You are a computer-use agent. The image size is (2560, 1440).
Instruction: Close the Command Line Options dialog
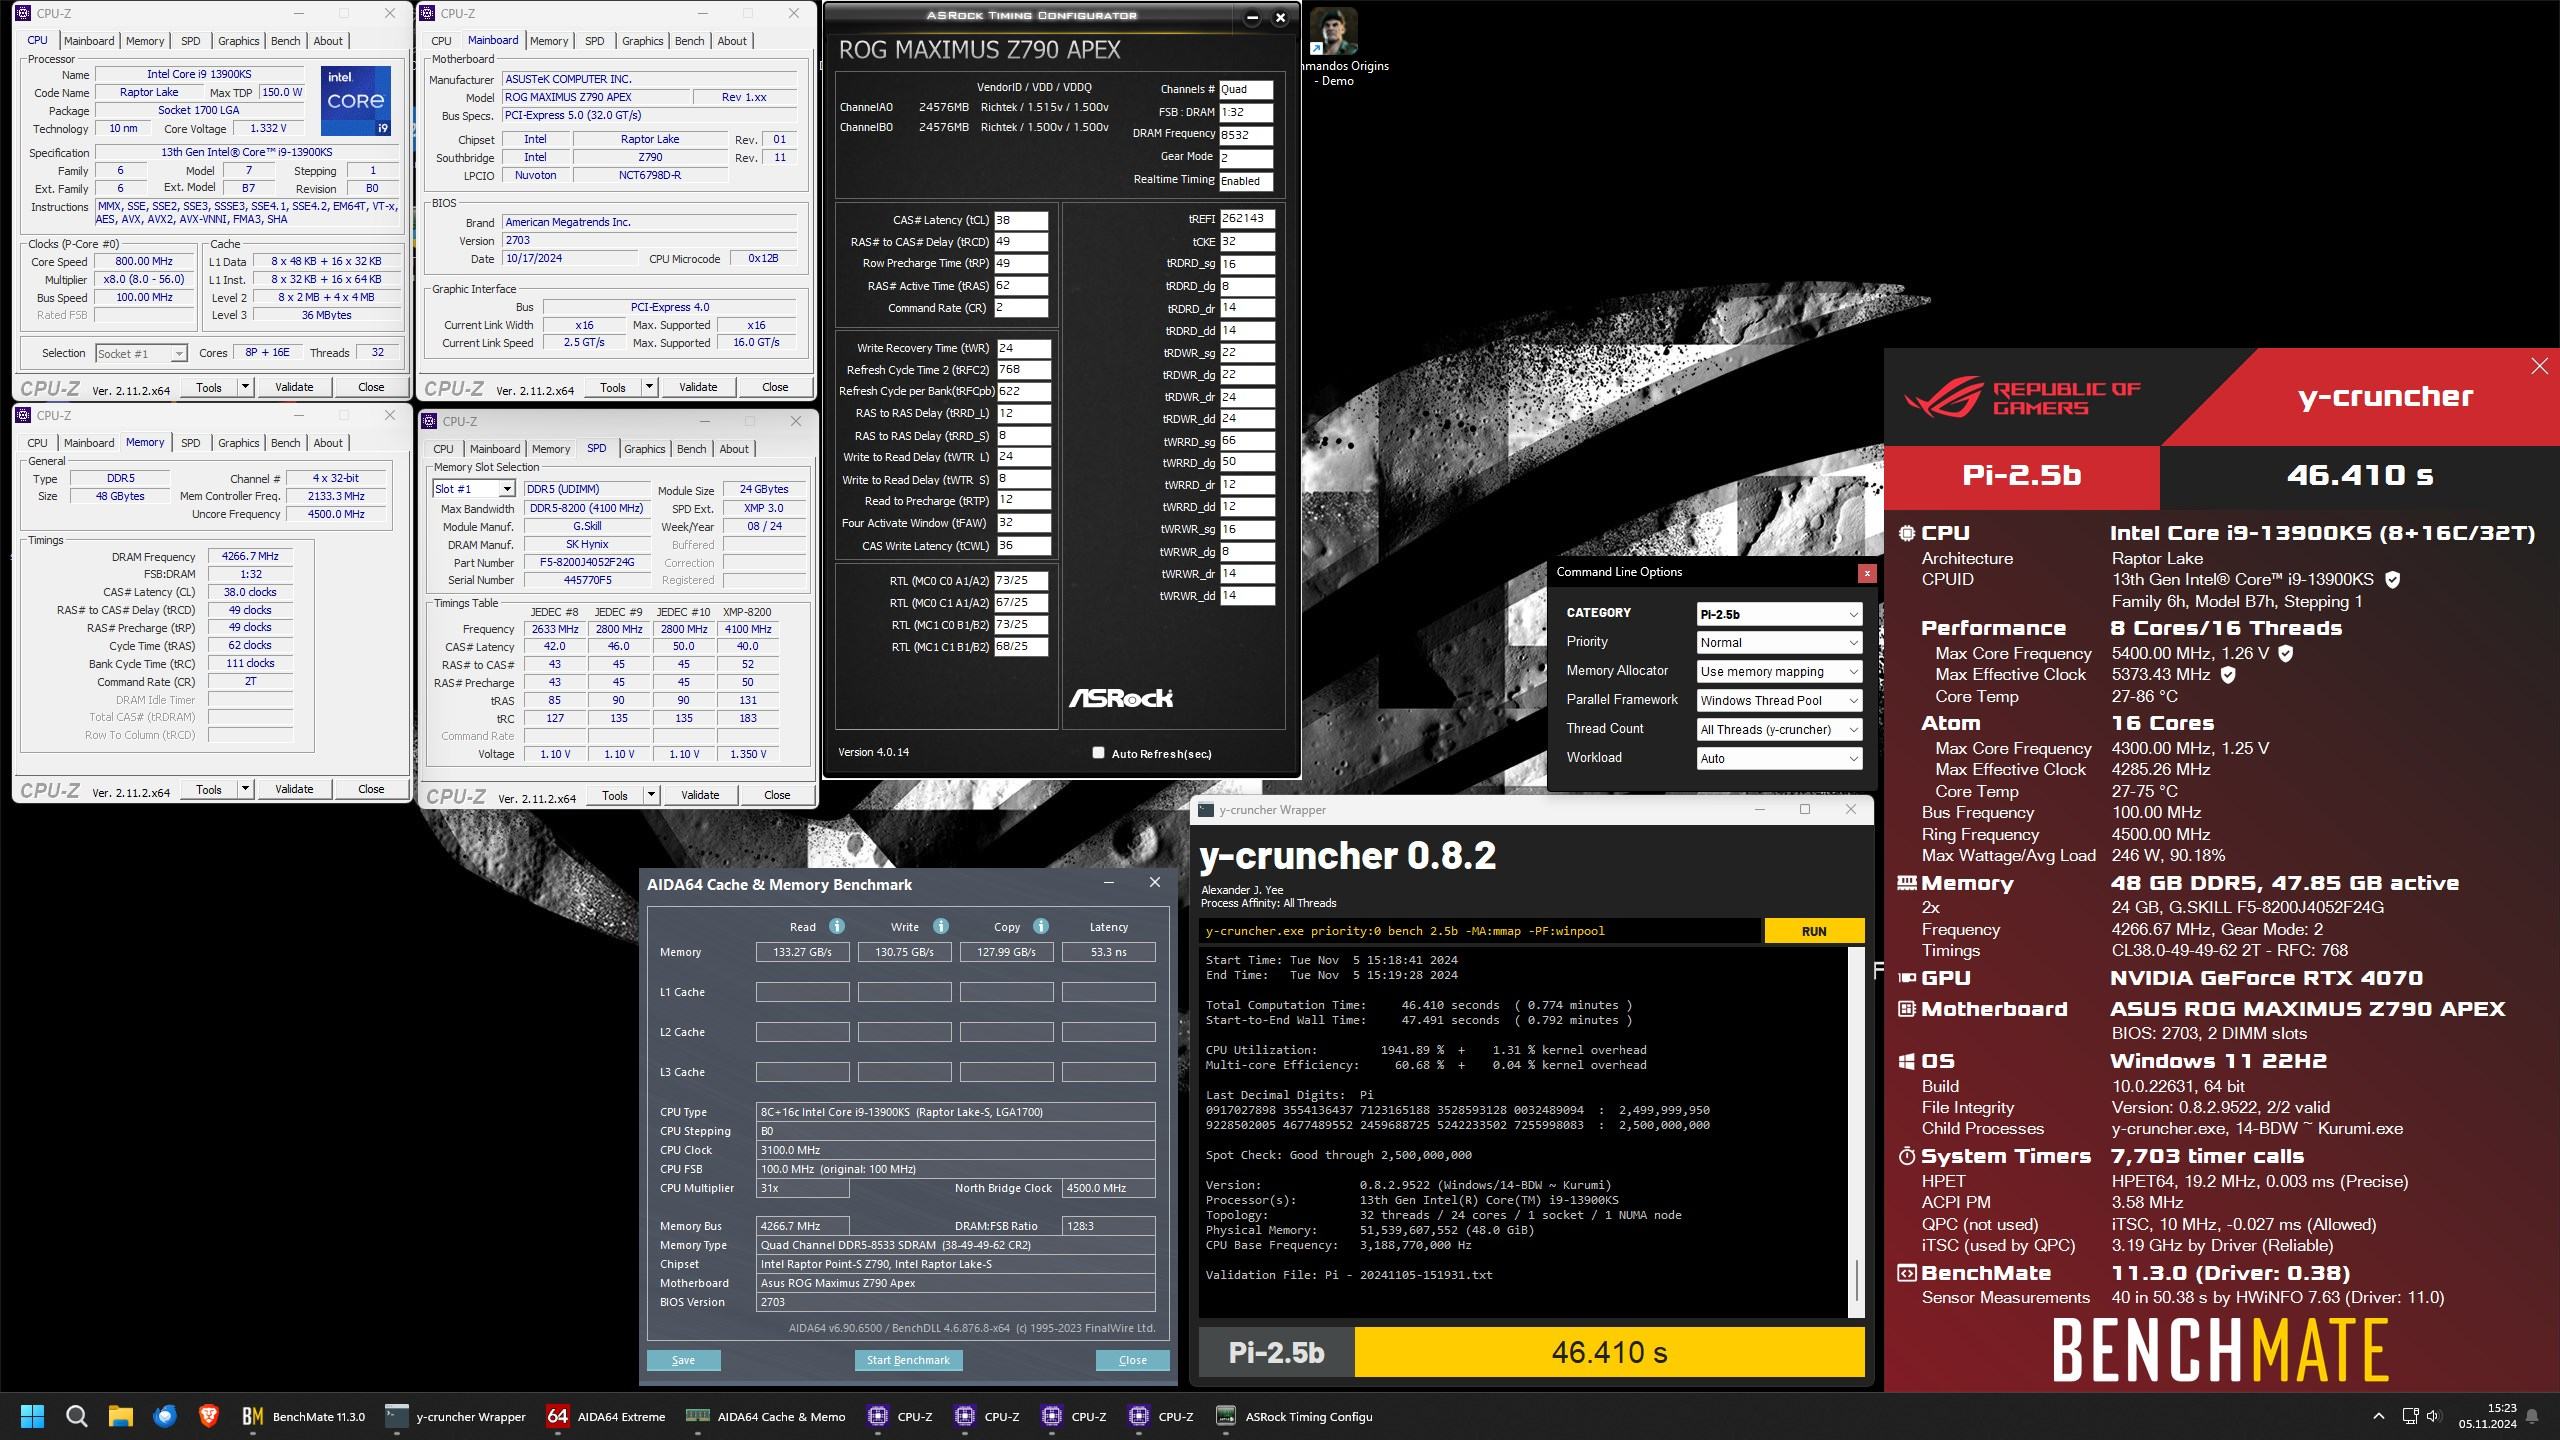pos(1866,573)
